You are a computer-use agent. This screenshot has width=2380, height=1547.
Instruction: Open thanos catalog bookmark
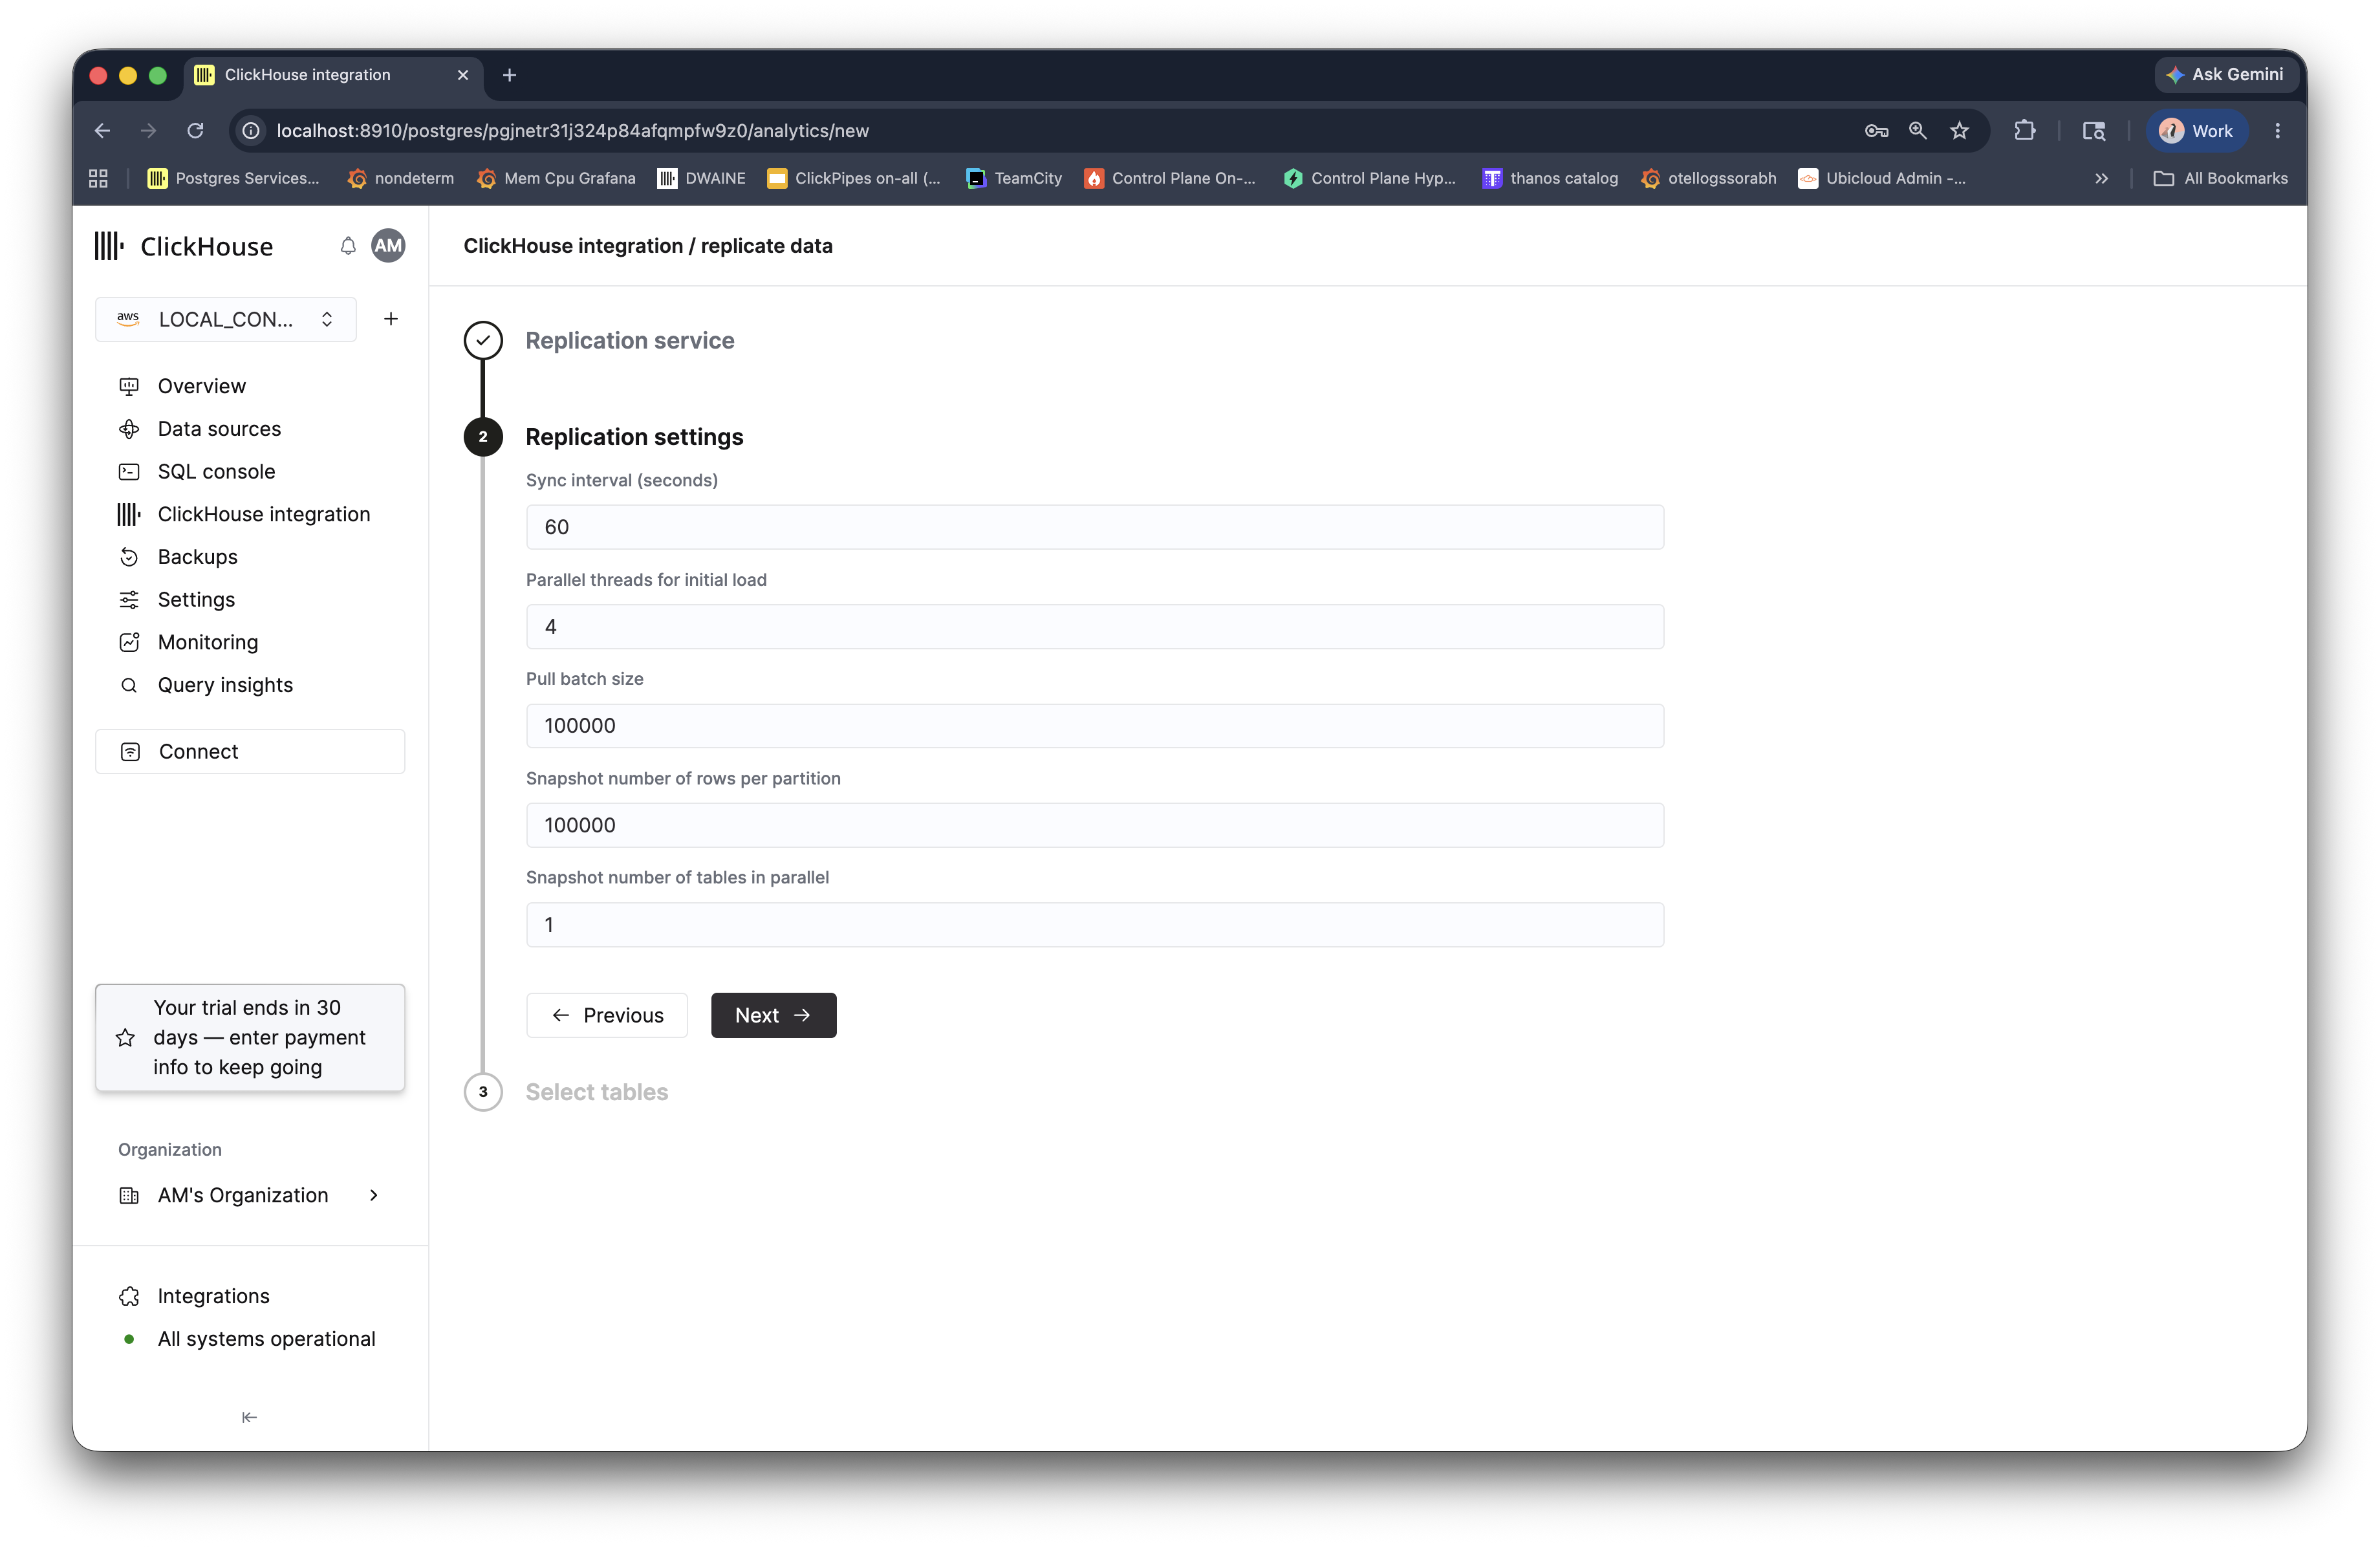tap(1550, 178)
